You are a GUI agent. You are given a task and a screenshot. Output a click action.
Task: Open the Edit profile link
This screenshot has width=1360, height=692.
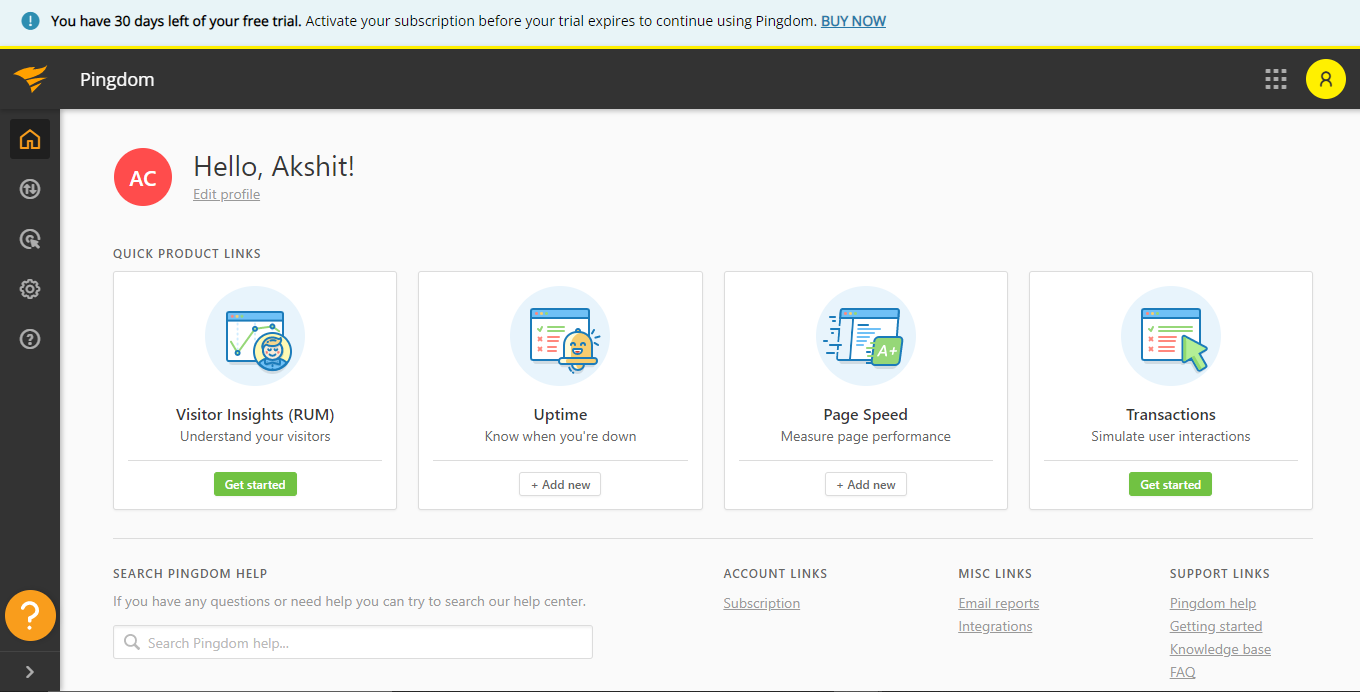coord(226,195)
